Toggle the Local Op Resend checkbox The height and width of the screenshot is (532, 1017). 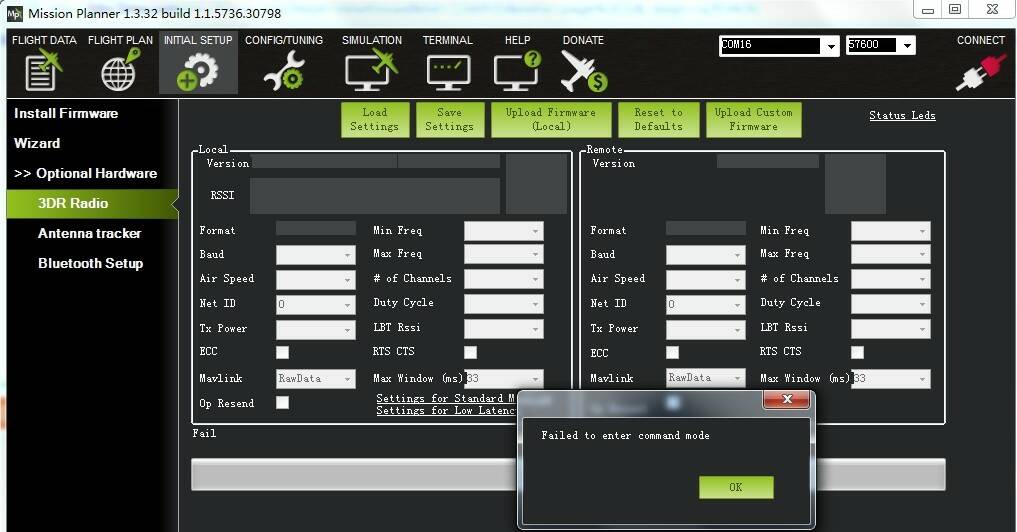[x=282, y=403]
